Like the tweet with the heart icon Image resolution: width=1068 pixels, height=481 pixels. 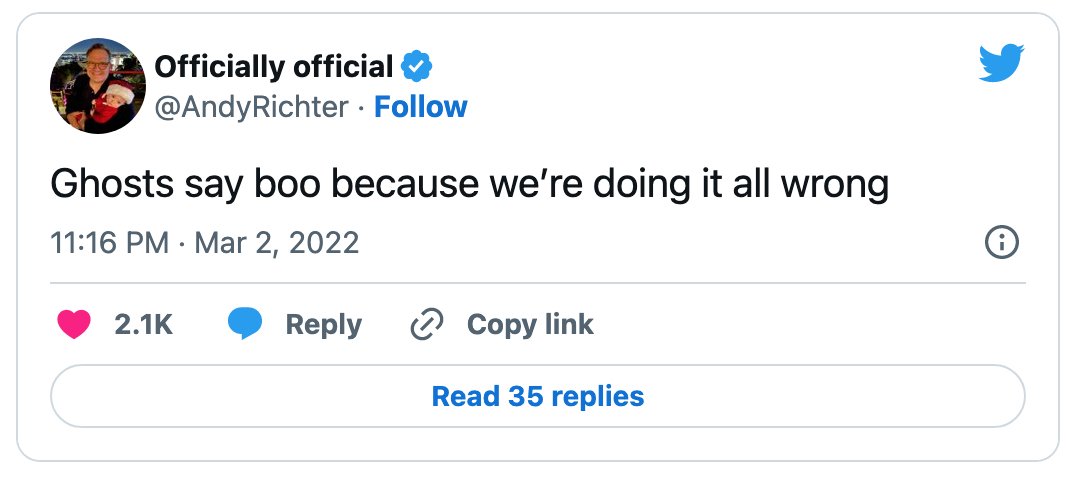(74, 324)
